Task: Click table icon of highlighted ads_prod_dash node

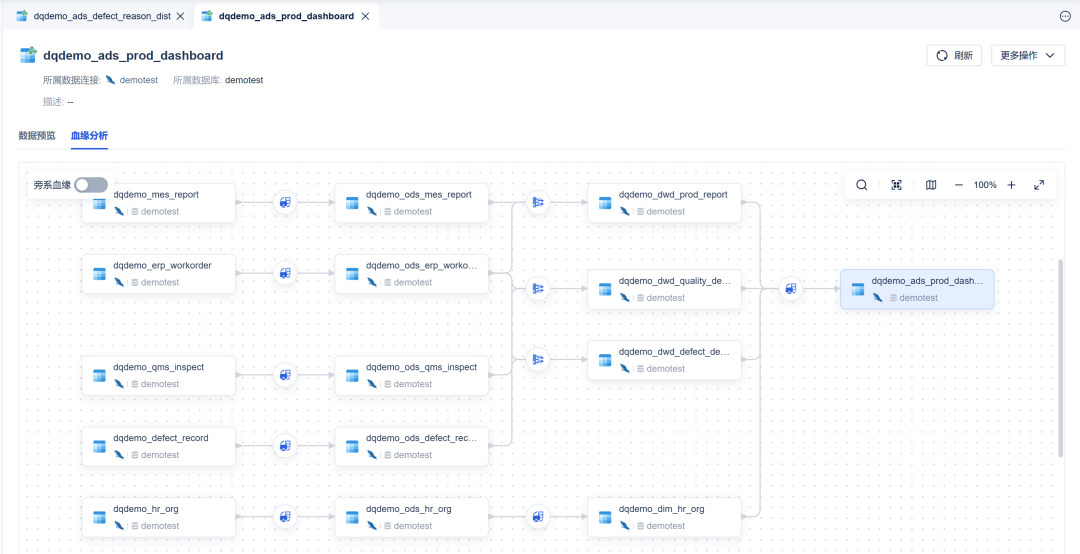Action: 858,289
